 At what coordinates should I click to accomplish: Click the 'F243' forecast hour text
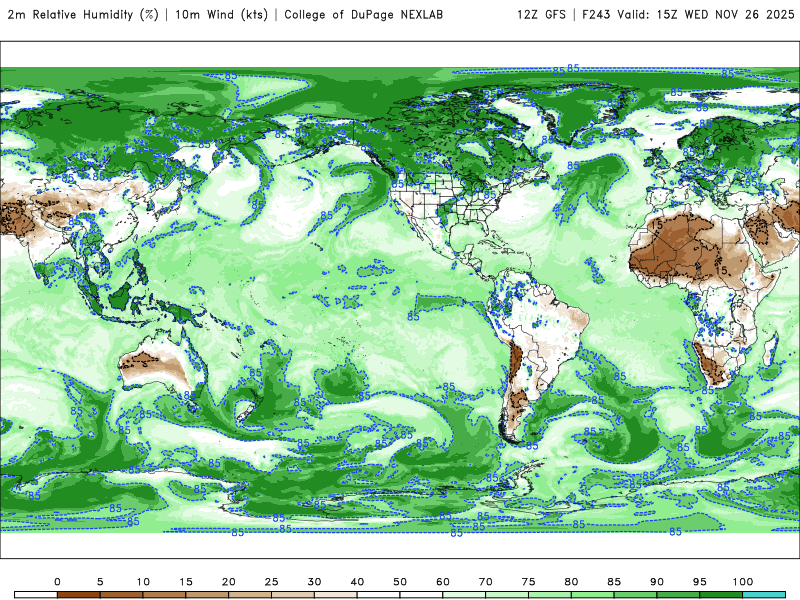click(596, 15)
